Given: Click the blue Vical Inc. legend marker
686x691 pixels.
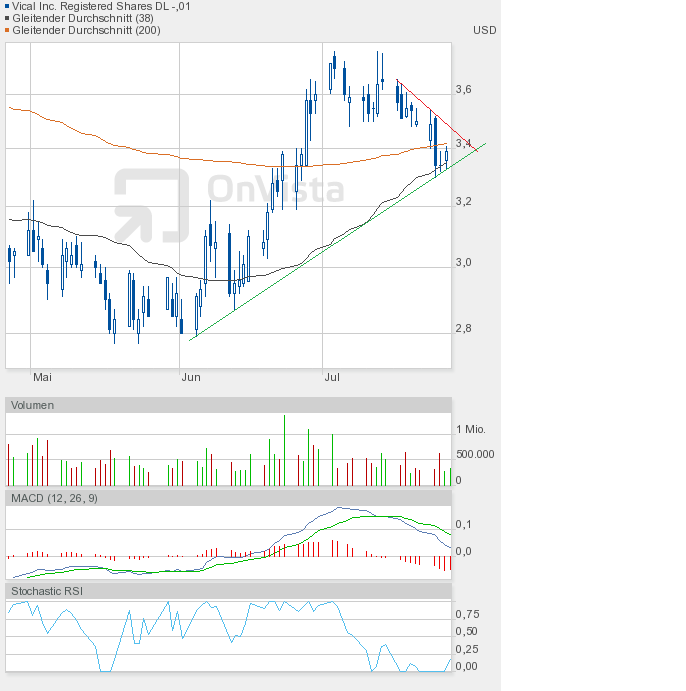Looking at the screenshot, I should point(4,6).
